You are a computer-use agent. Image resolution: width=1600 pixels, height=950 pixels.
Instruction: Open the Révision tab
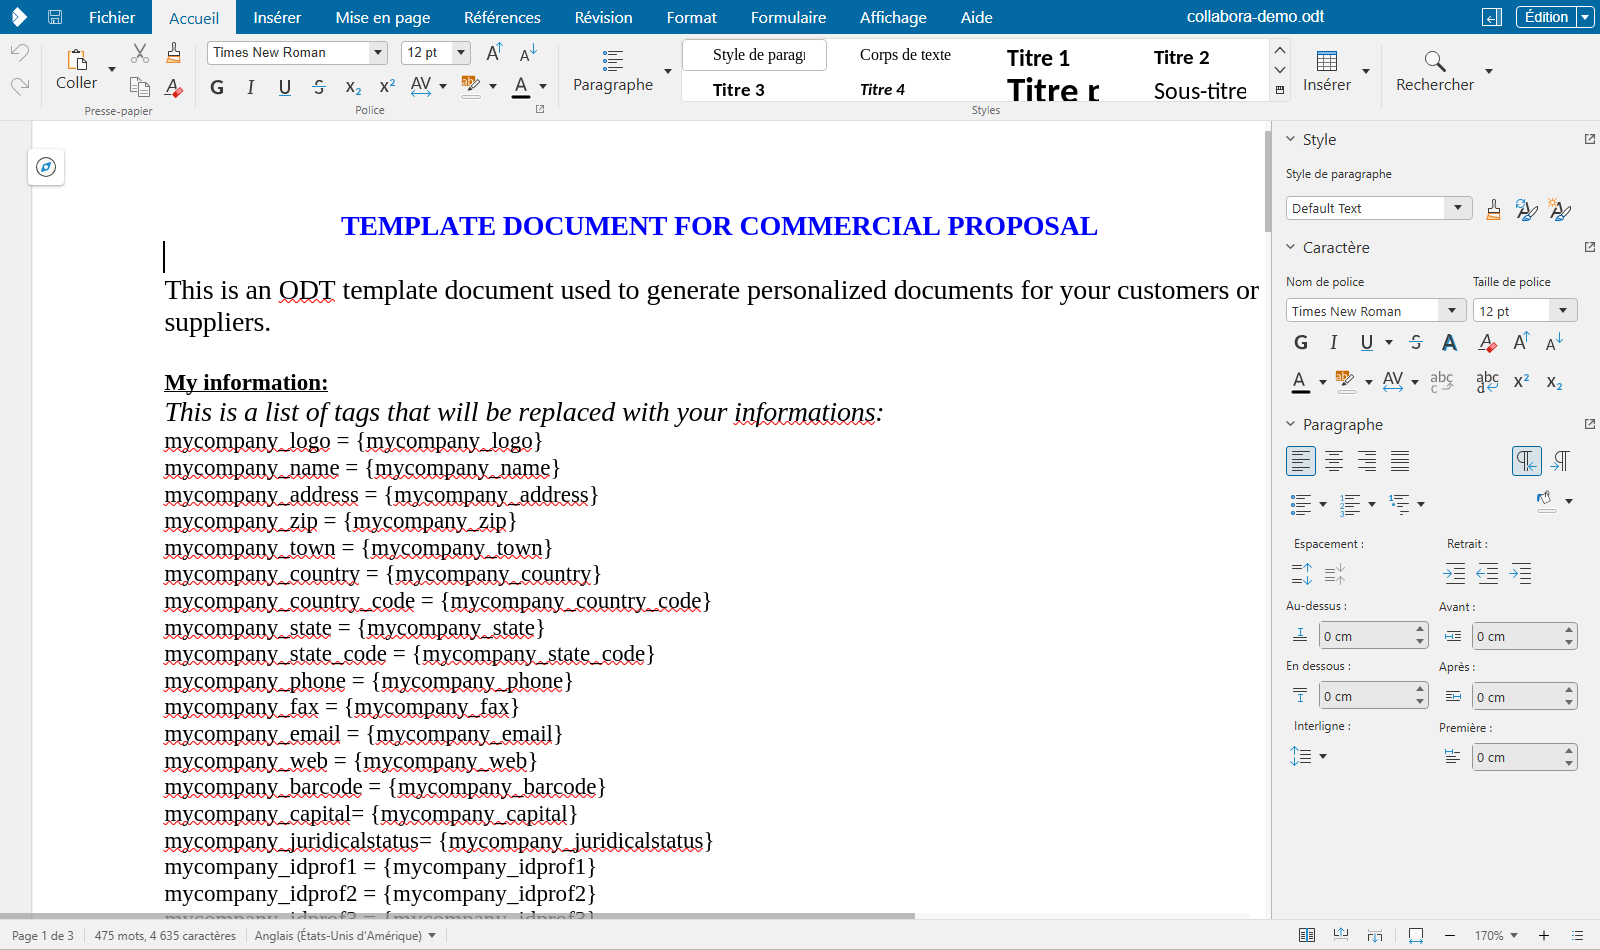click(x=603, y=17)
